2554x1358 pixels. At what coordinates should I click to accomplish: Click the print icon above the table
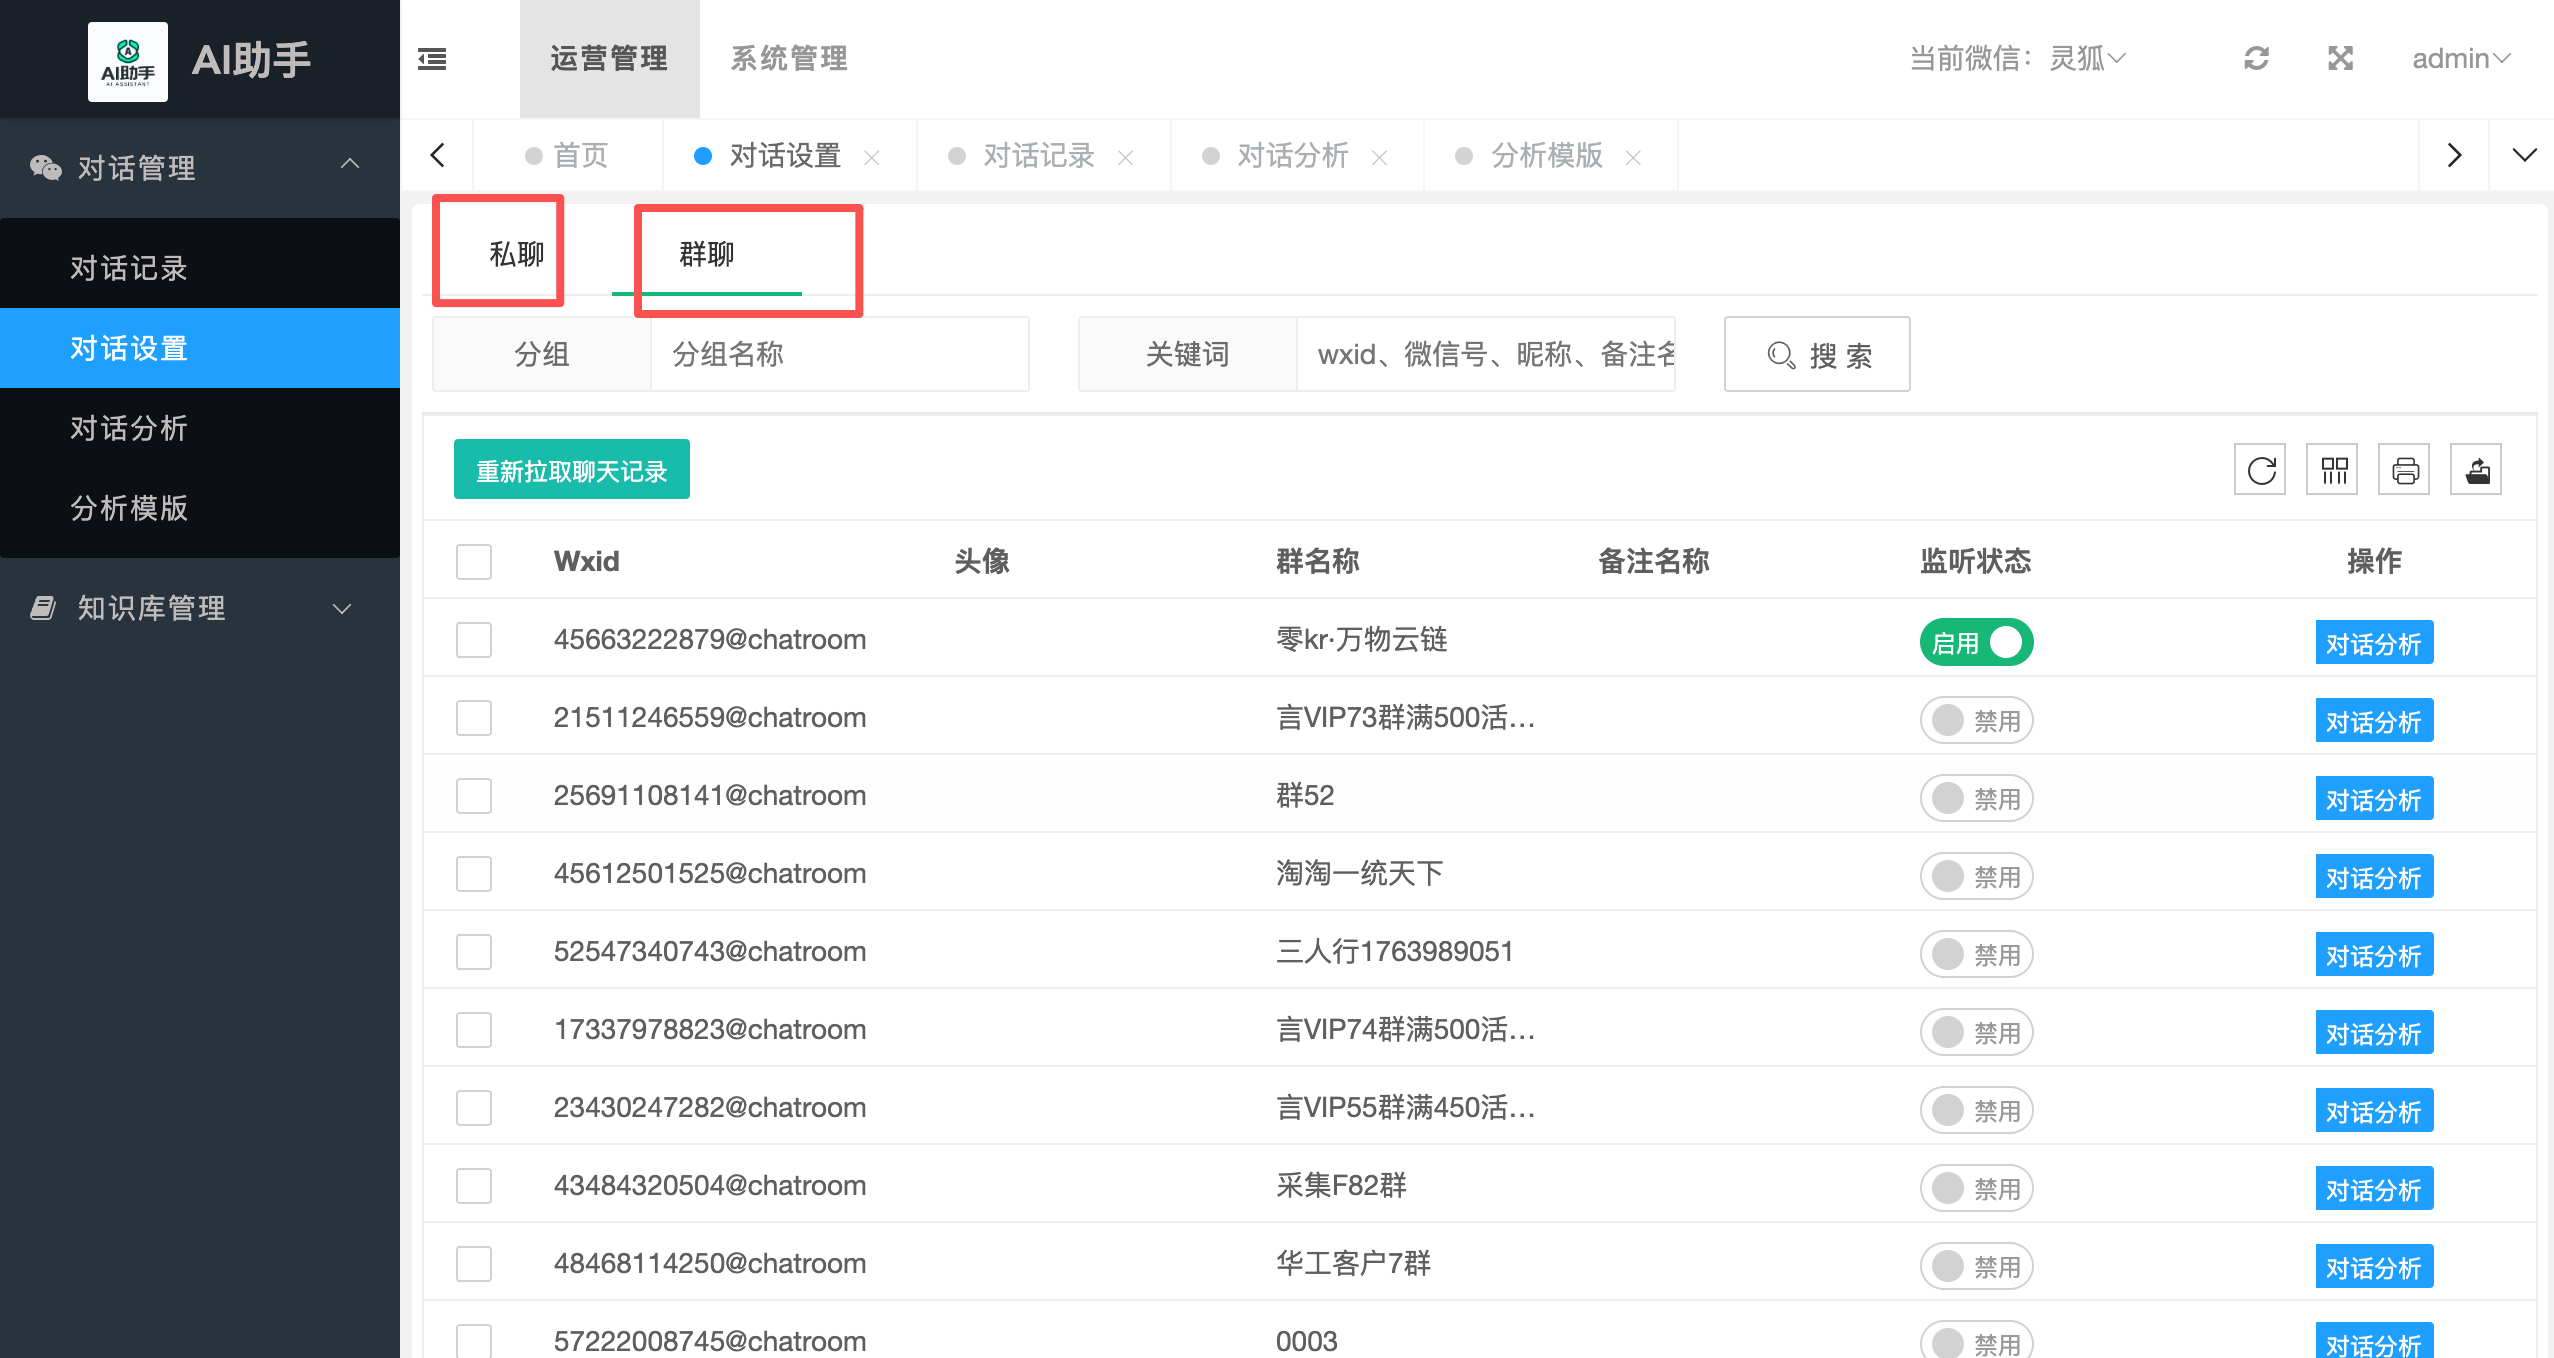click(x=2405, y=470)
